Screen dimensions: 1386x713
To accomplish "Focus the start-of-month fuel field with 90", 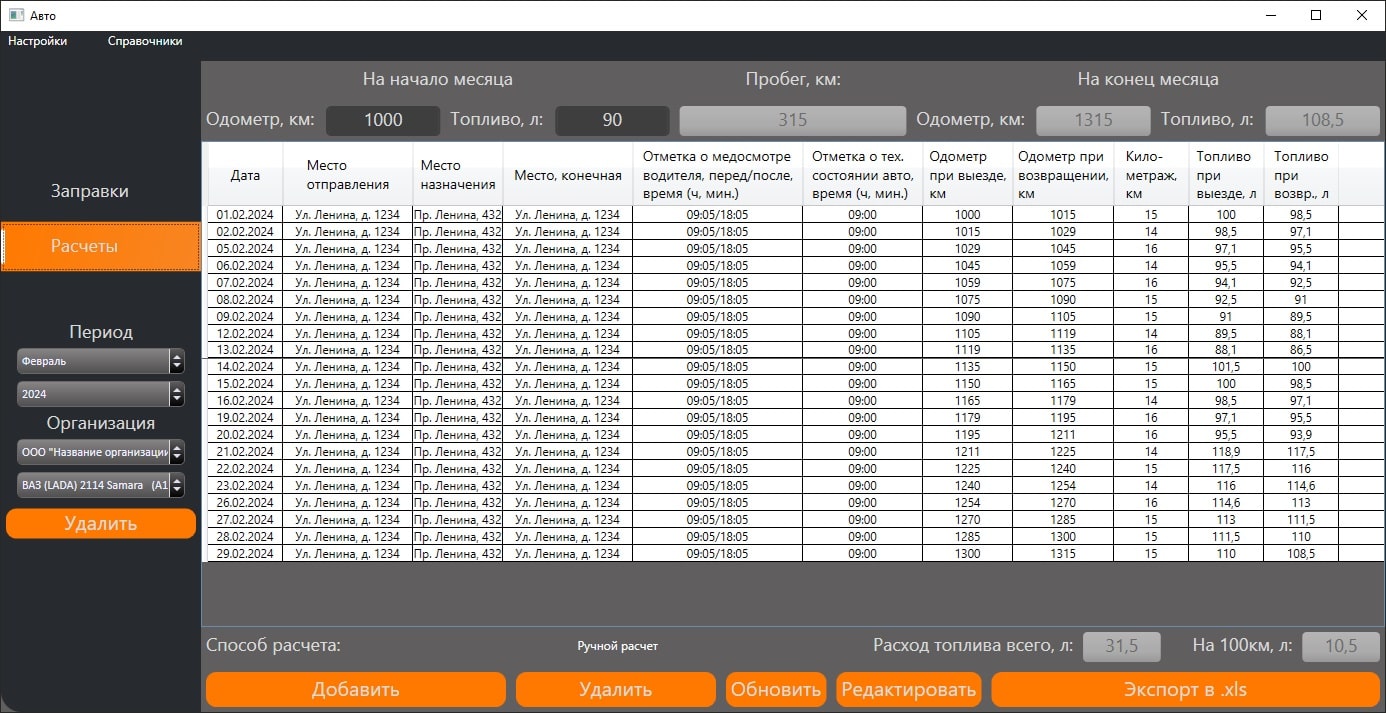I will pyautogui.click(x=612, y=121).
